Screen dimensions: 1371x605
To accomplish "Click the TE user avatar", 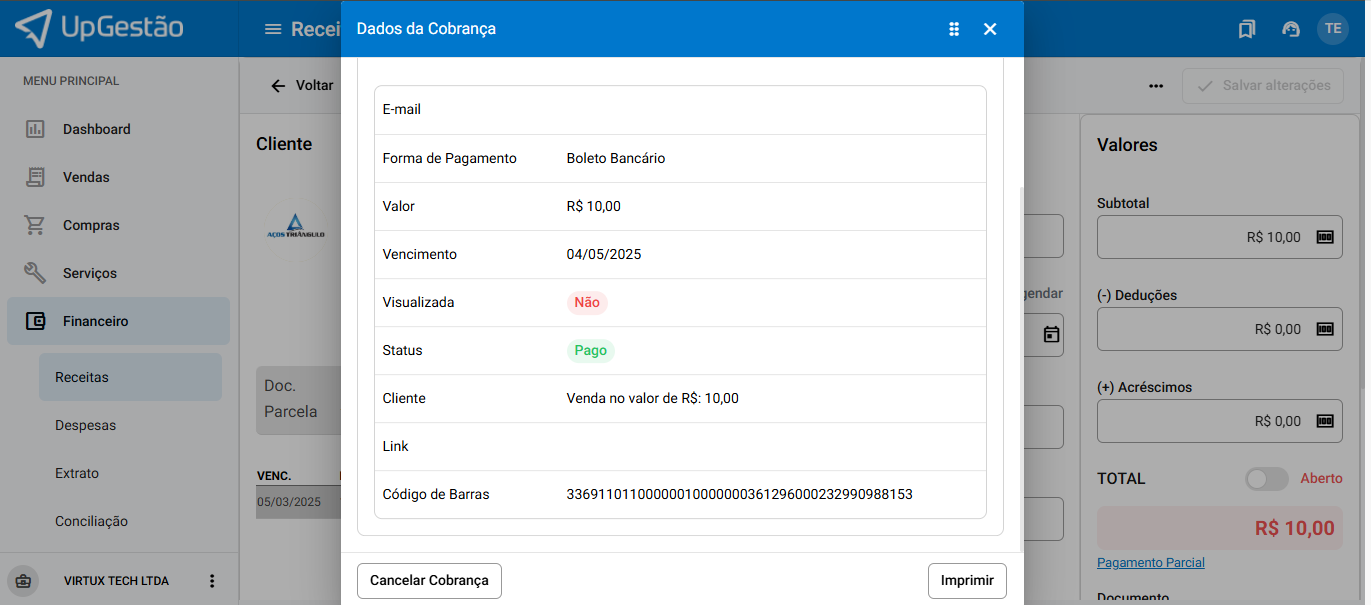I will 1333,29.
